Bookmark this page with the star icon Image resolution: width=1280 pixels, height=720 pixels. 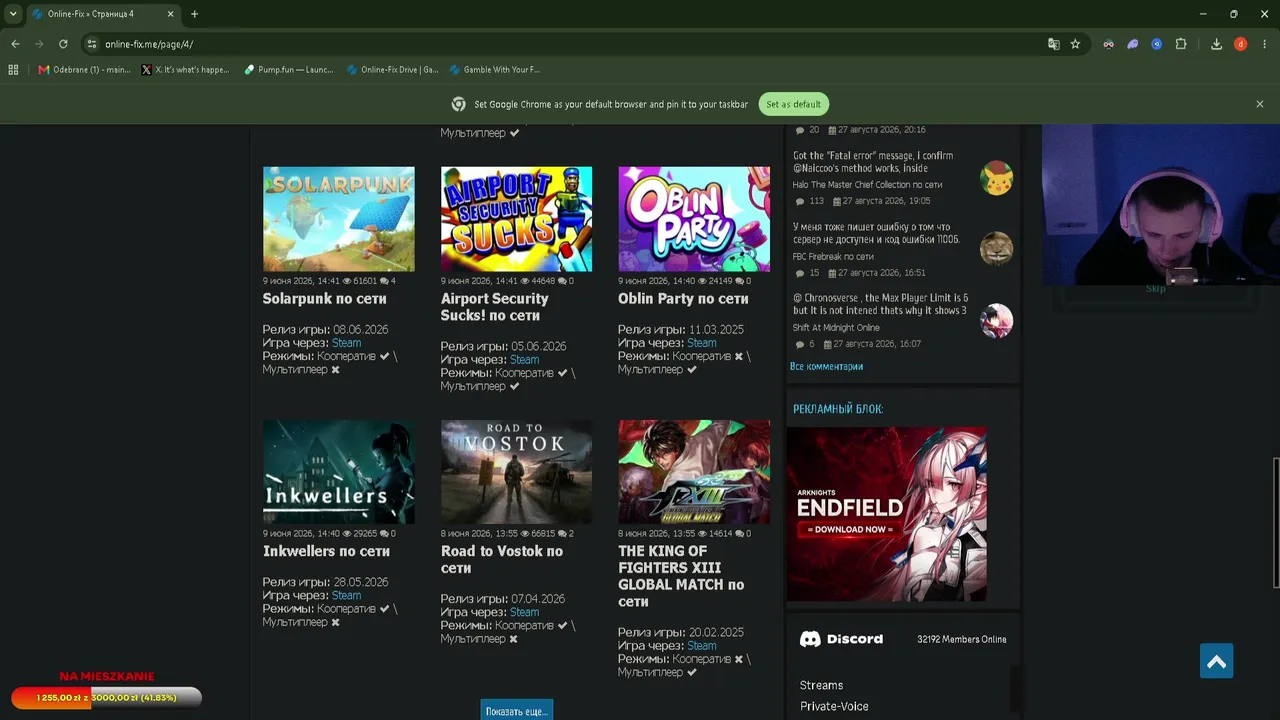point(1076,44)
